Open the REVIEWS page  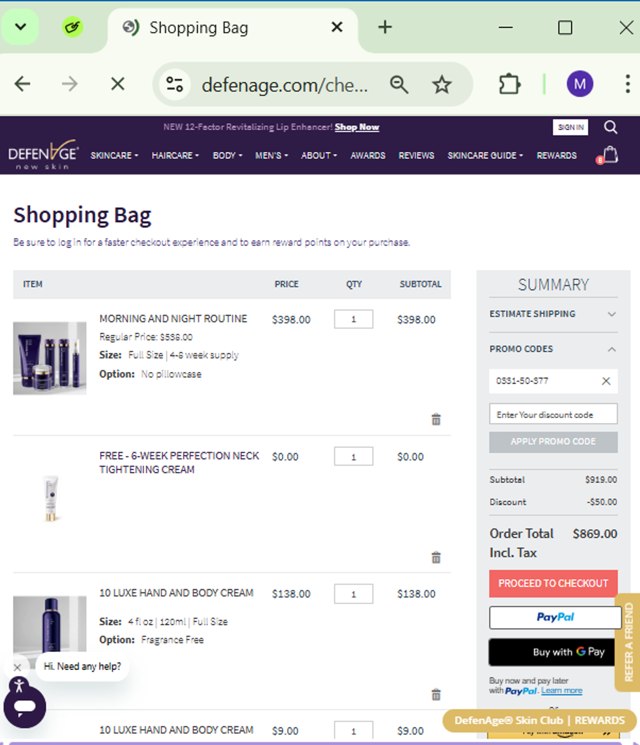pyautogui.click(x=416, y=155)
